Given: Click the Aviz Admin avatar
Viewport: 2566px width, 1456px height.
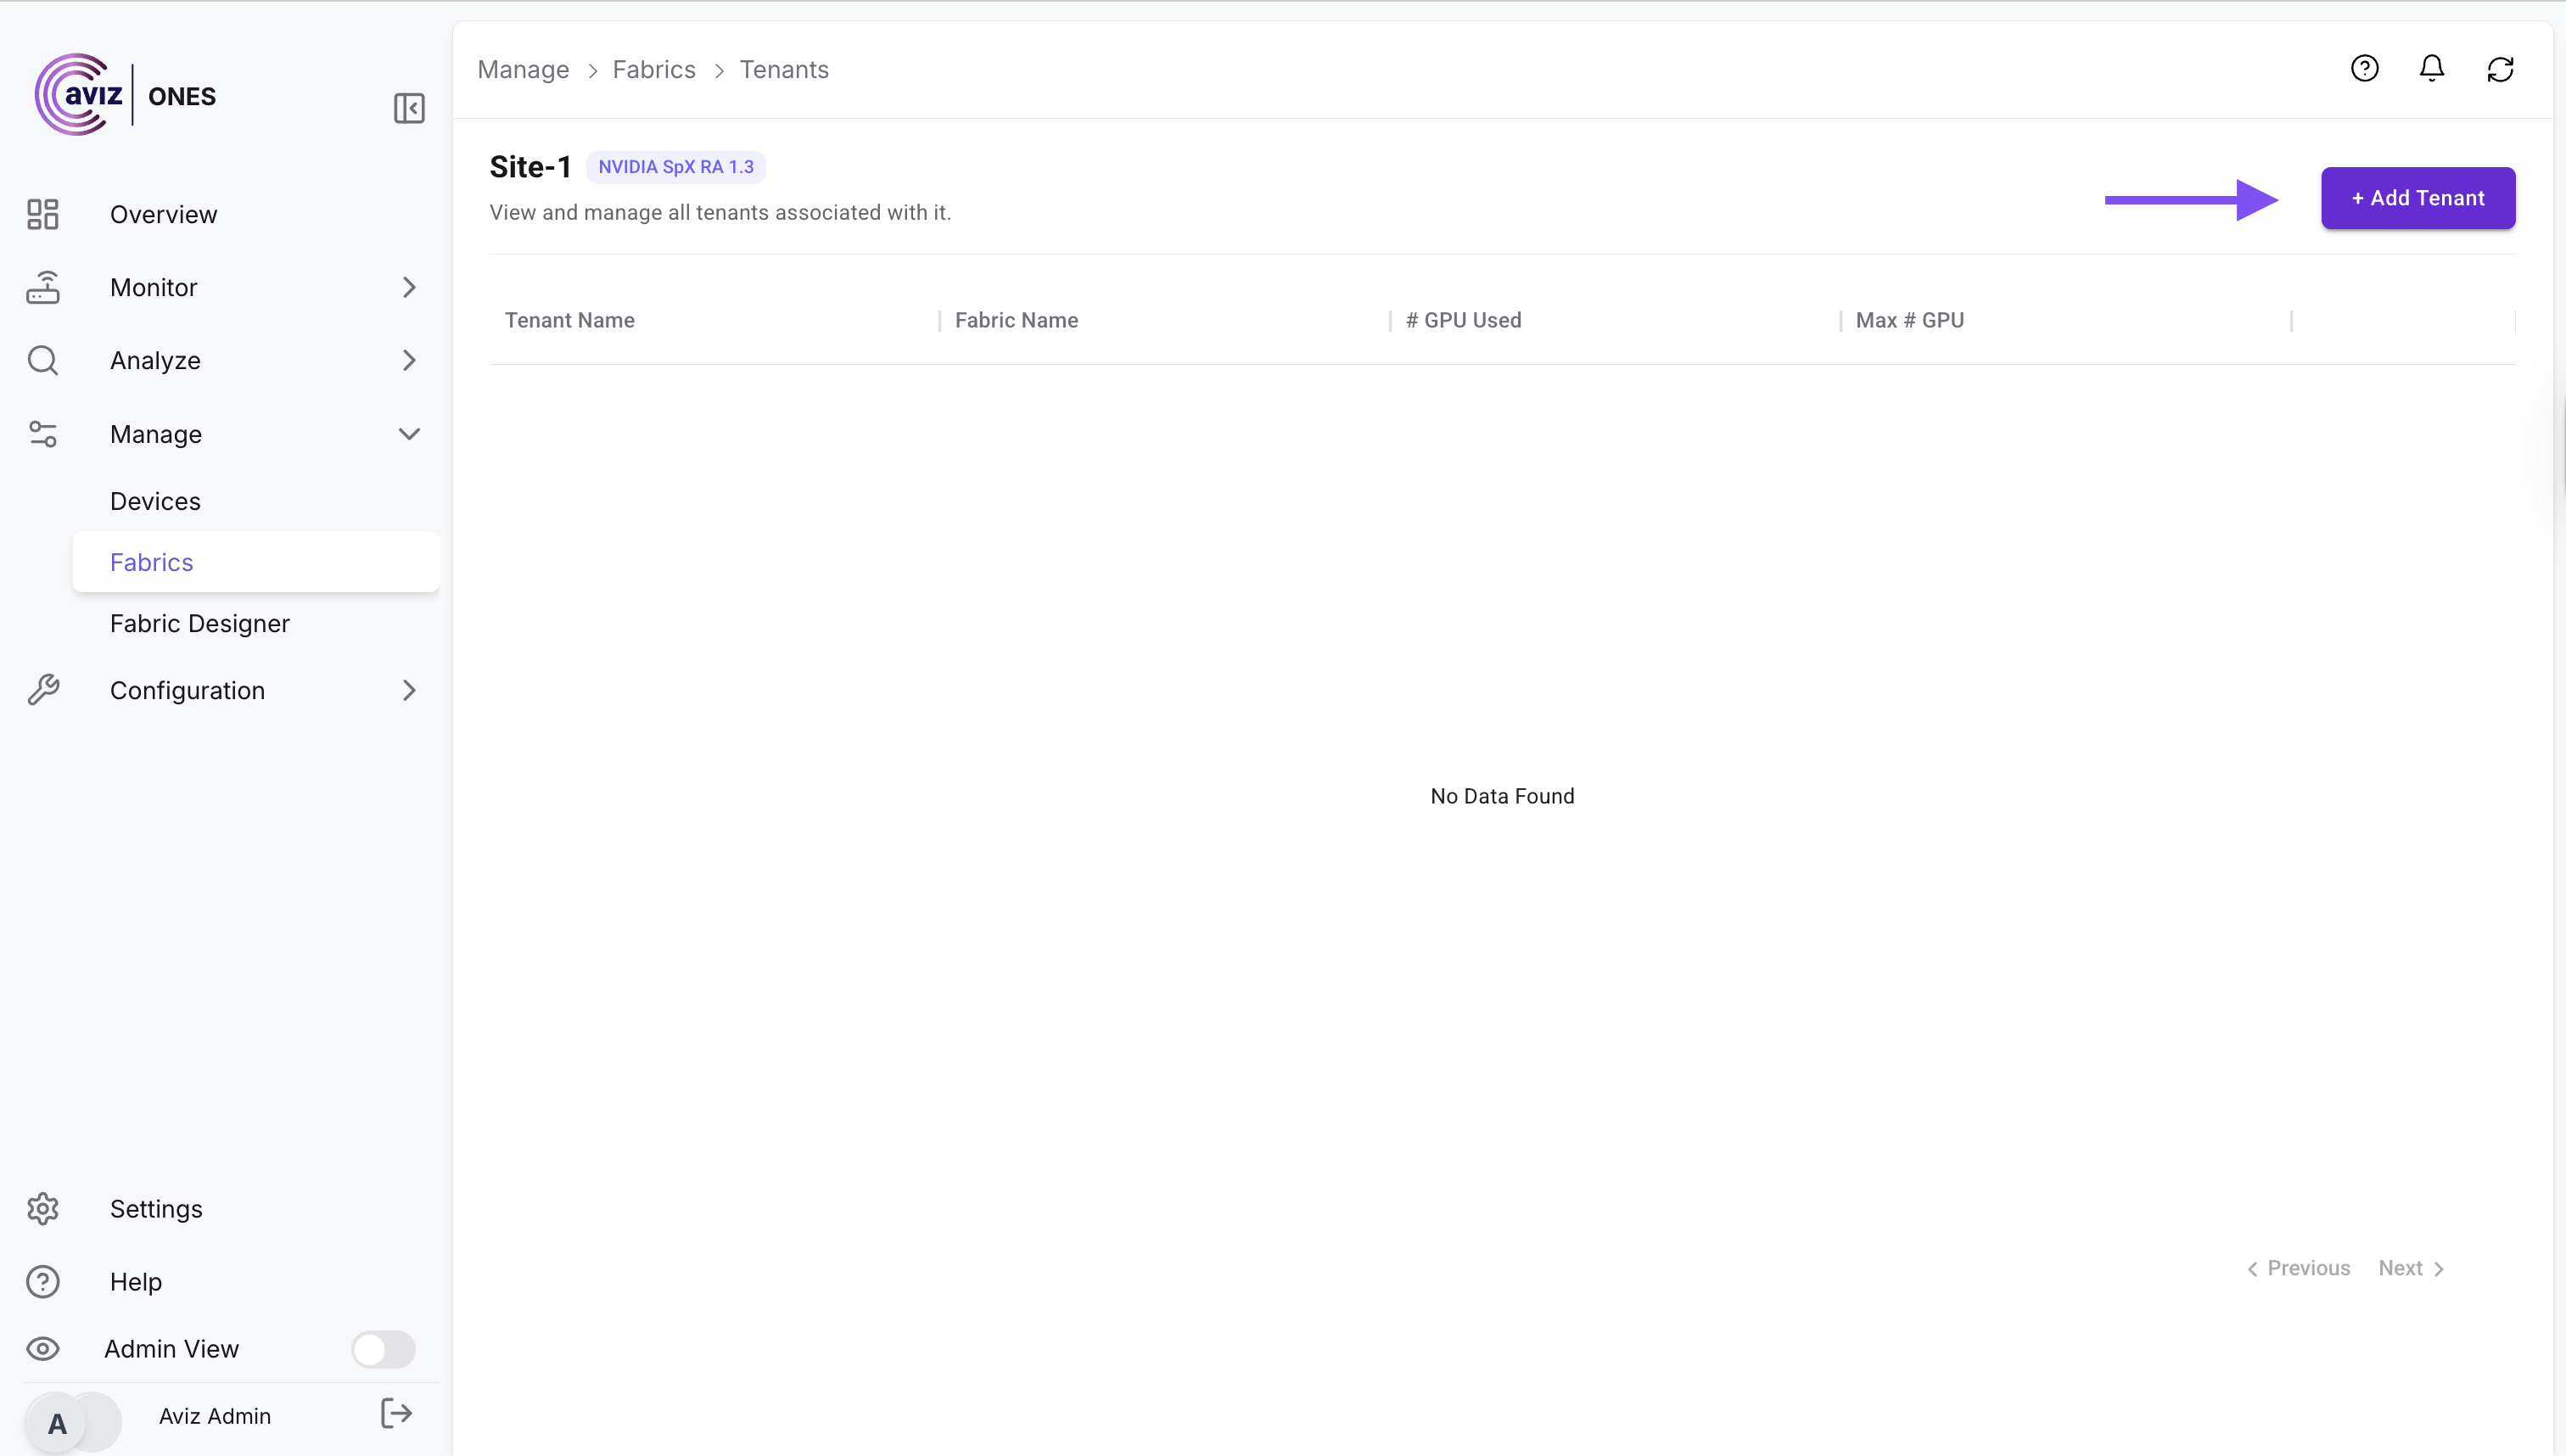Looking at the screenshot, I should [58, 1422].
